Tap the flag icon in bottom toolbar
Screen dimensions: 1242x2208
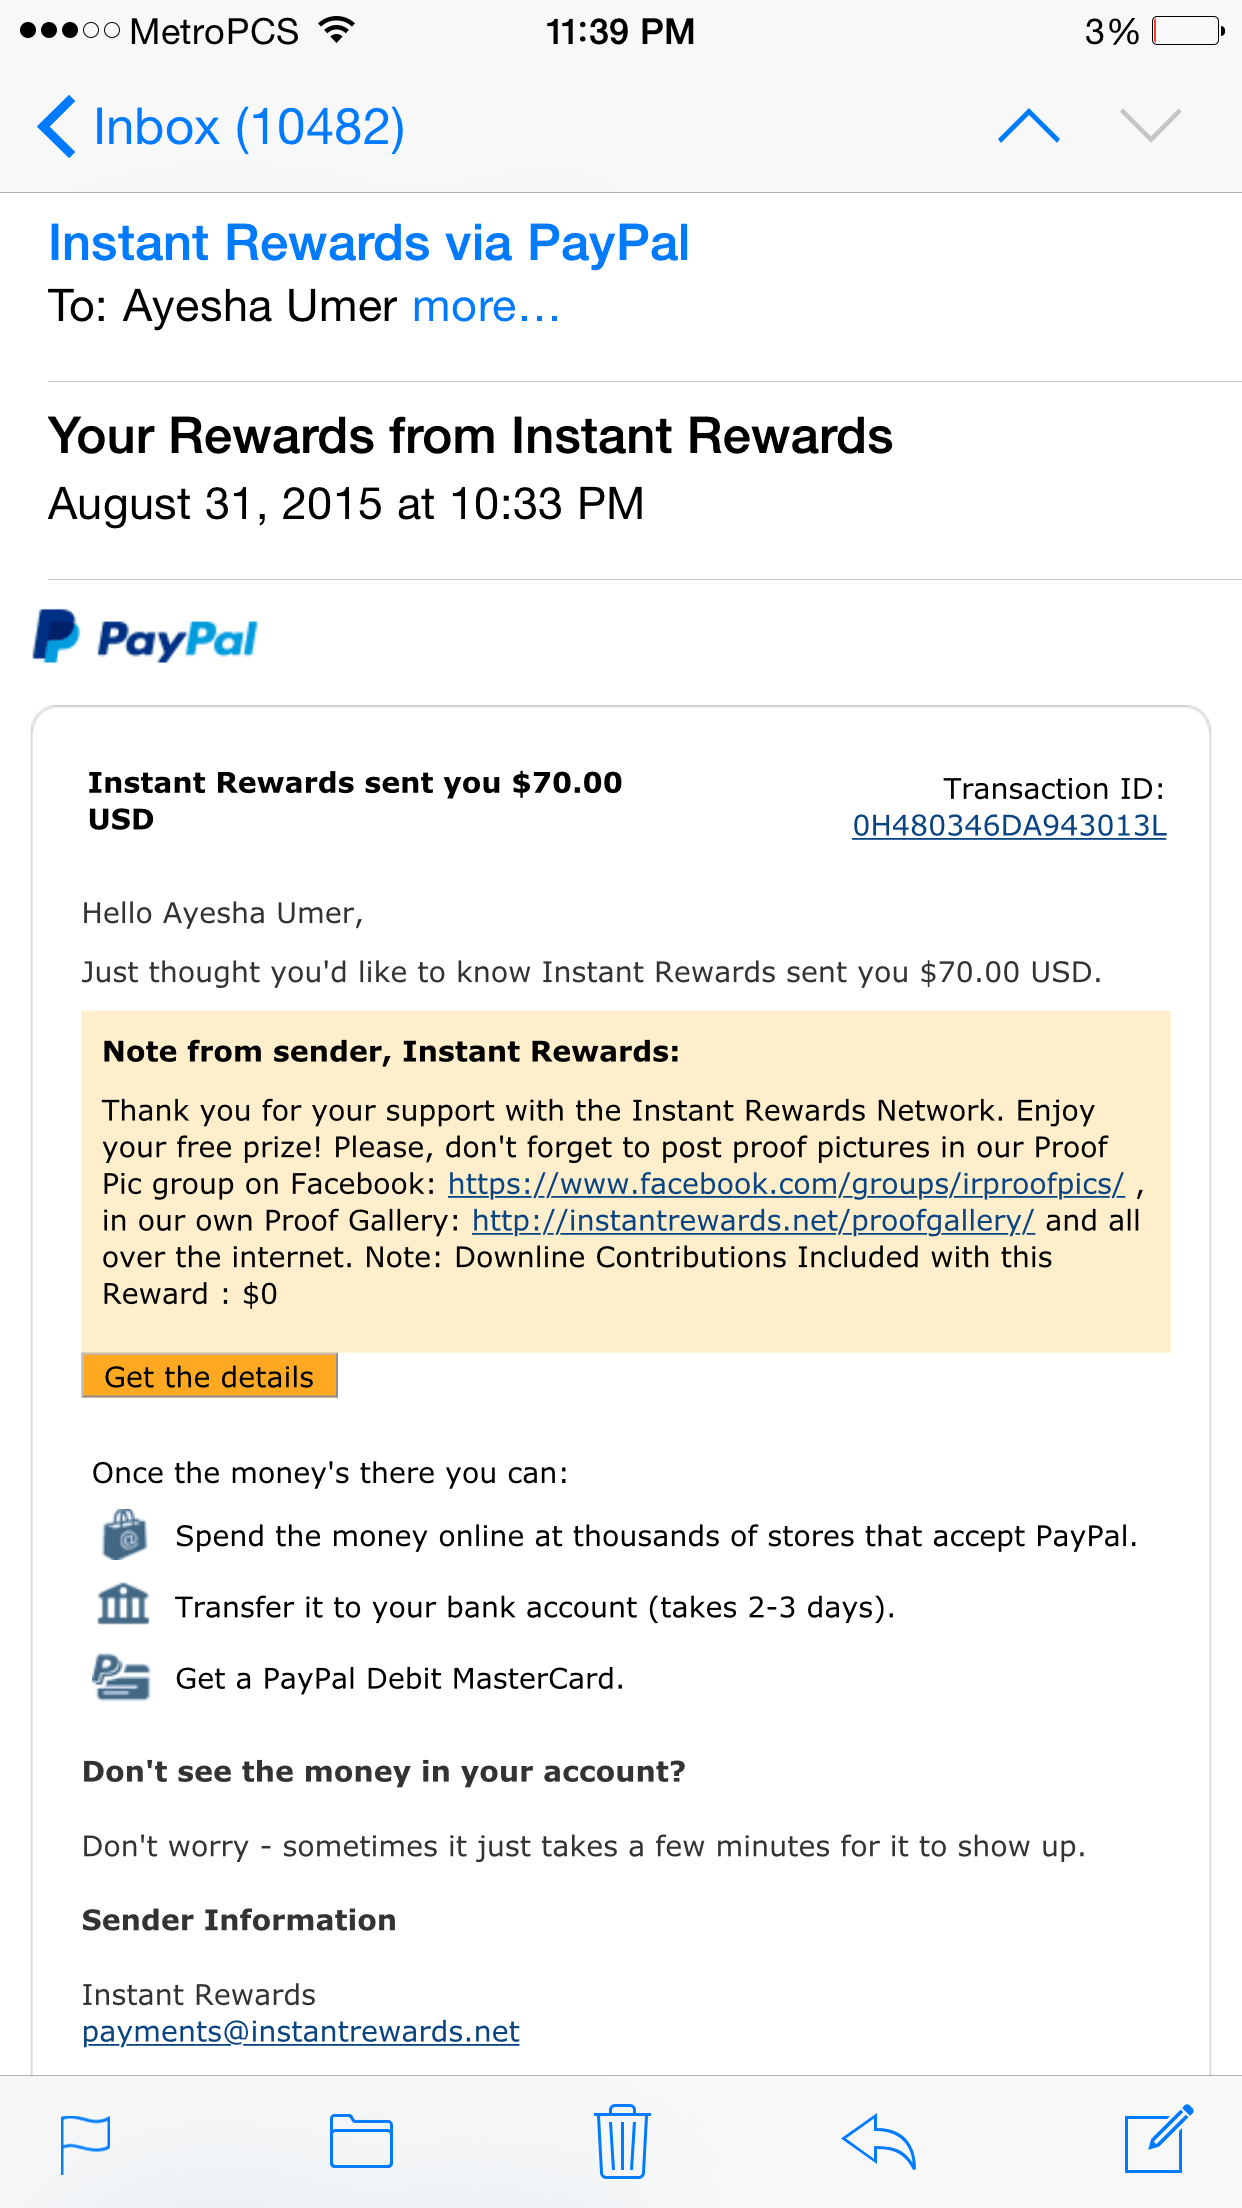(85, 2144)
